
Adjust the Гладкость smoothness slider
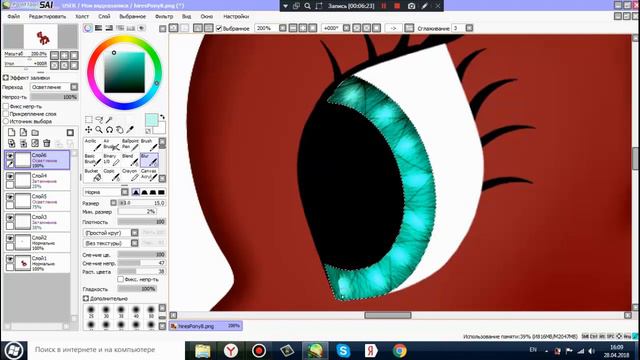point(137,289)
